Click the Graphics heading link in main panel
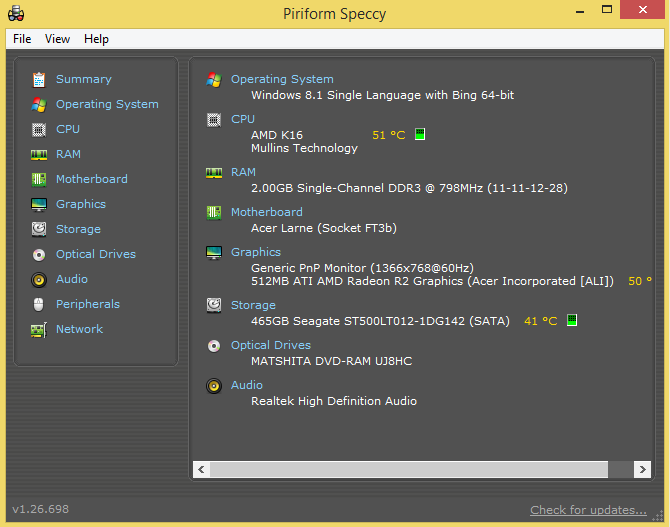Image resolution: width=670 pixels, height=527 pixels. coord(256,252)
